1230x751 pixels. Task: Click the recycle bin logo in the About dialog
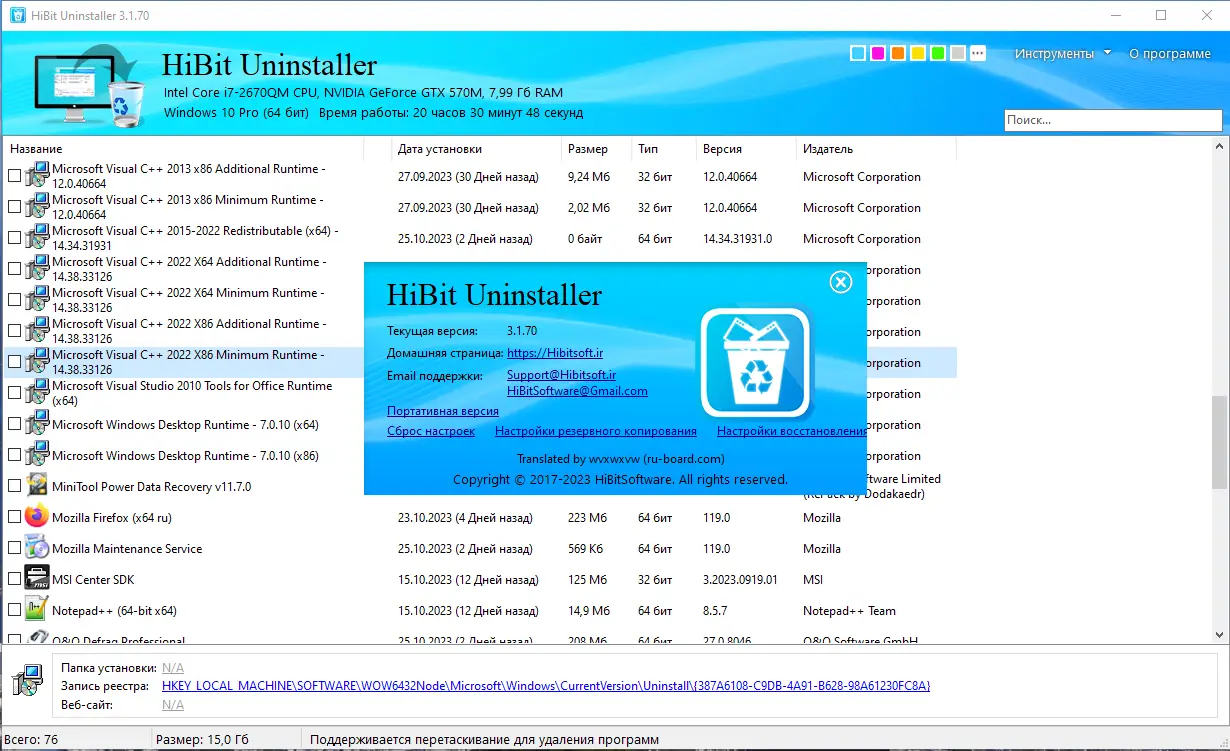(754, 362)
